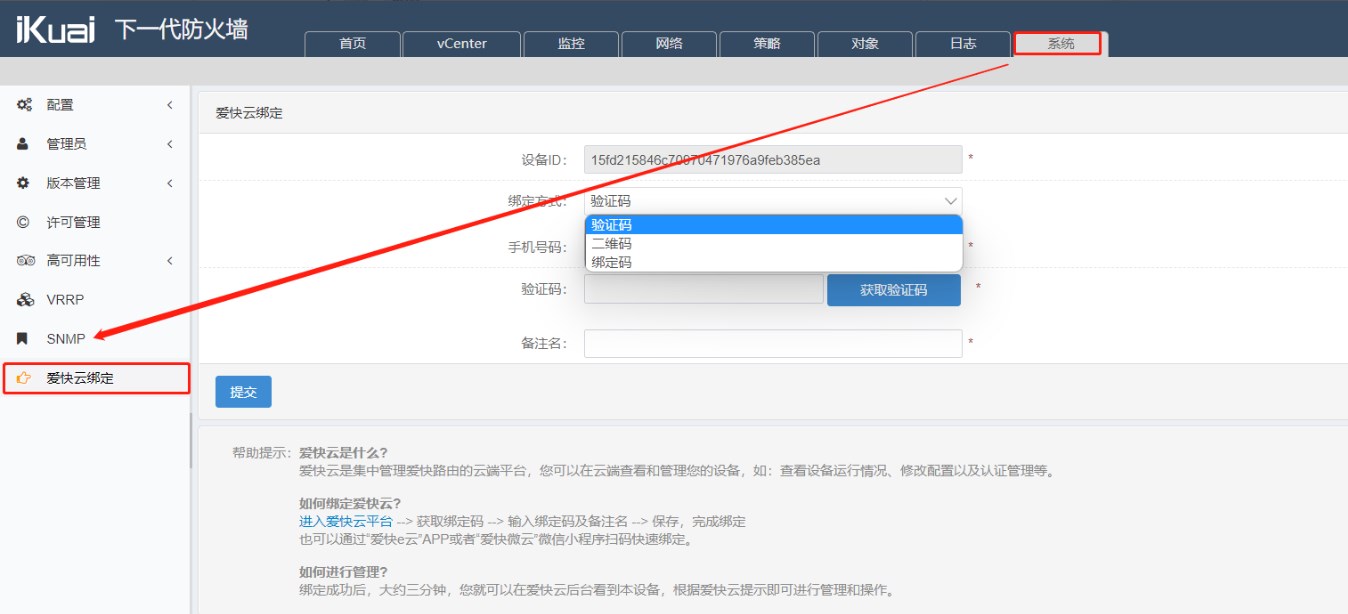
Task: Click the 设备ID field
Action: 773,159
